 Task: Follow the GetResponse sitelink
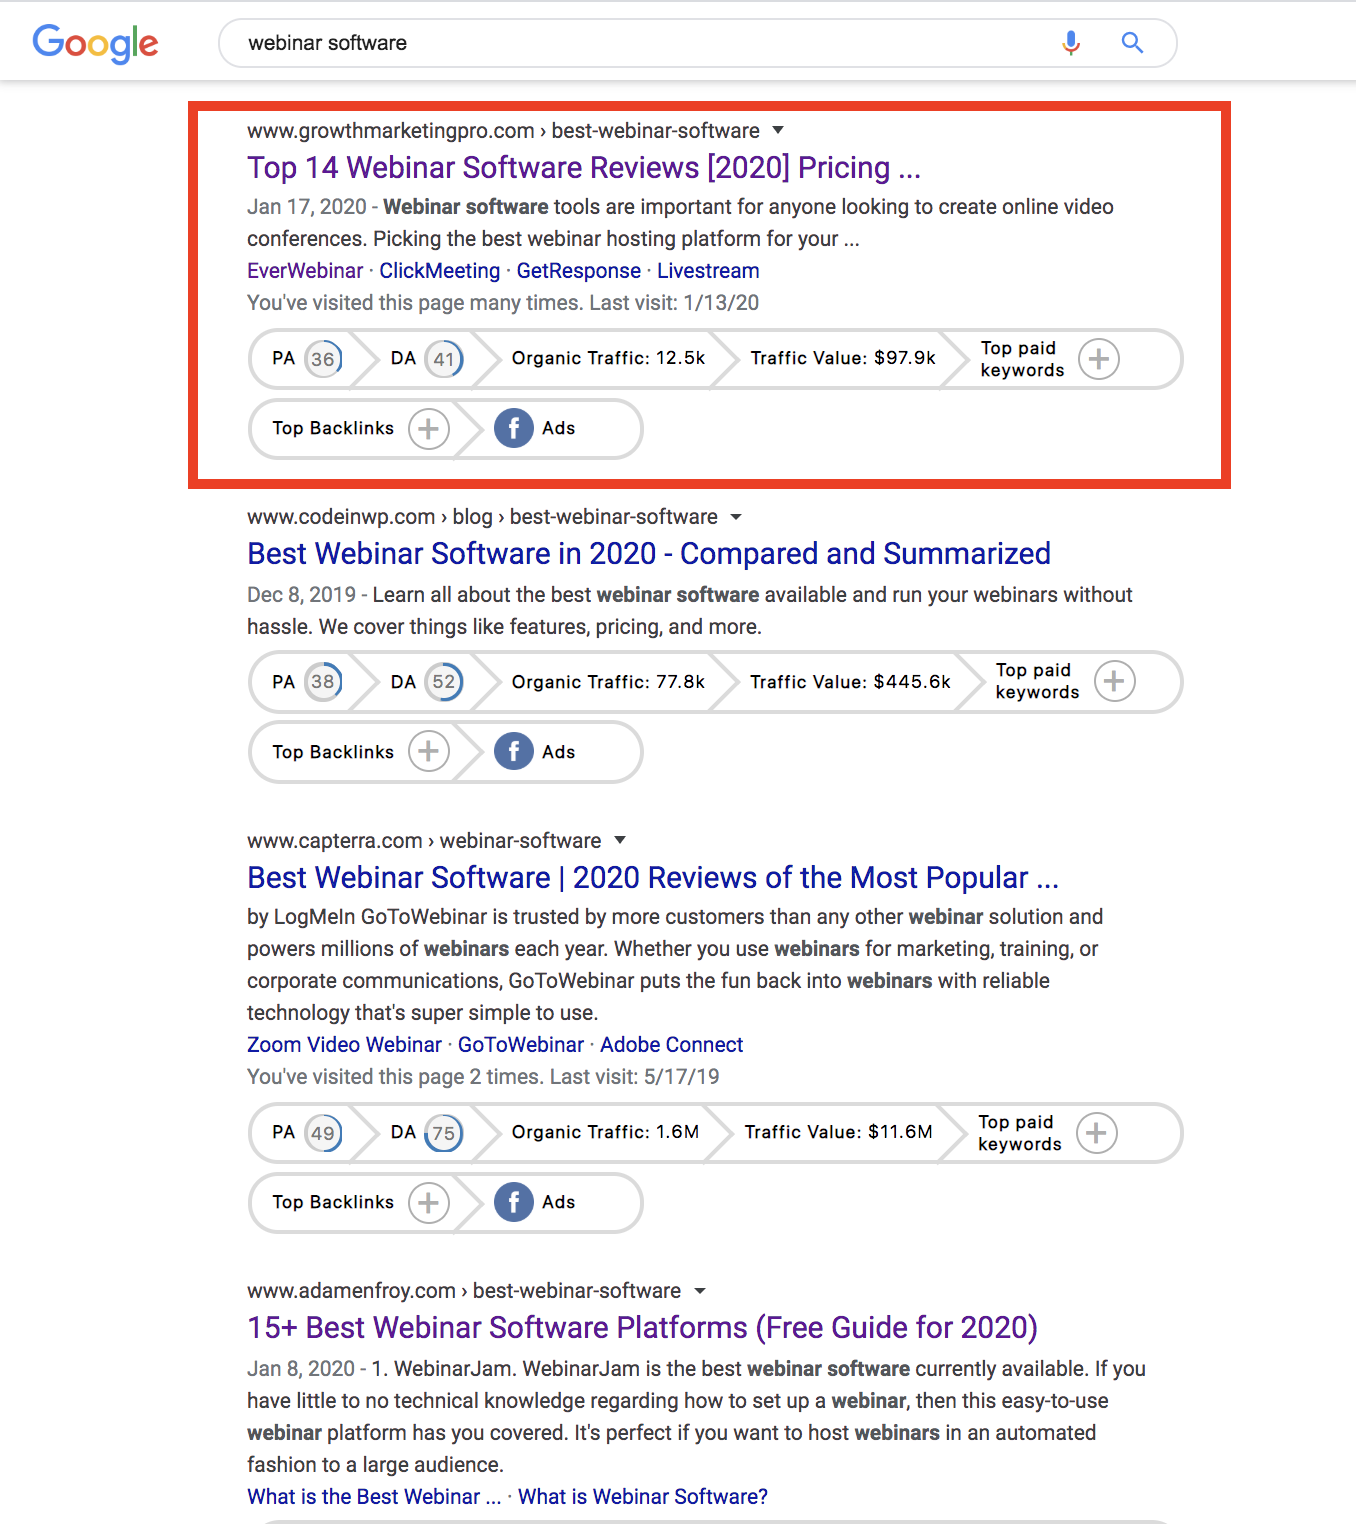(579, 271)
